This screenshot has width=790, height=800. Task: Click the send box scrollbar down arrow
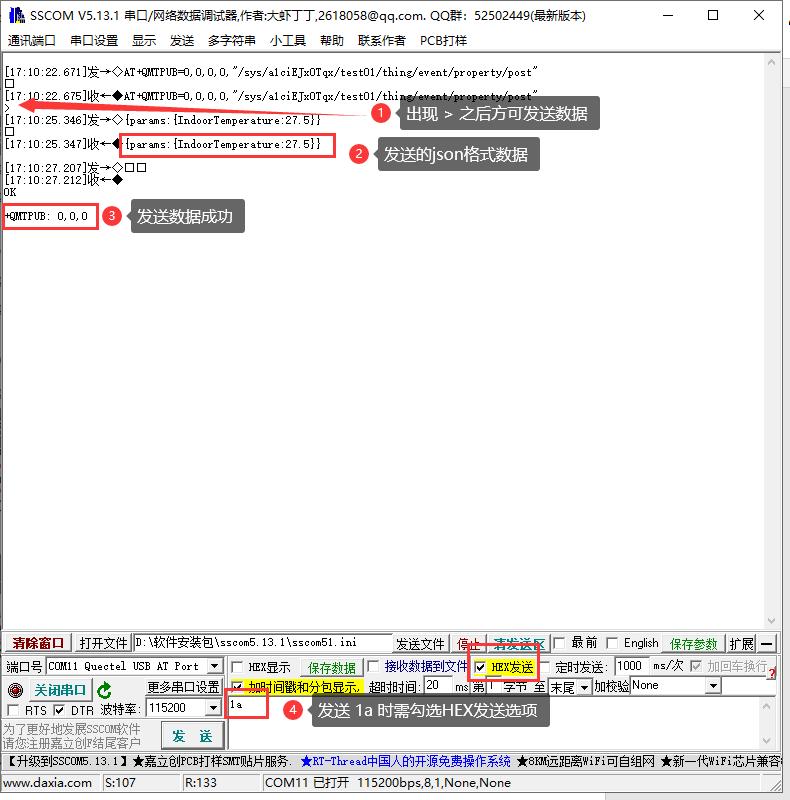click(x=767, y=740)
